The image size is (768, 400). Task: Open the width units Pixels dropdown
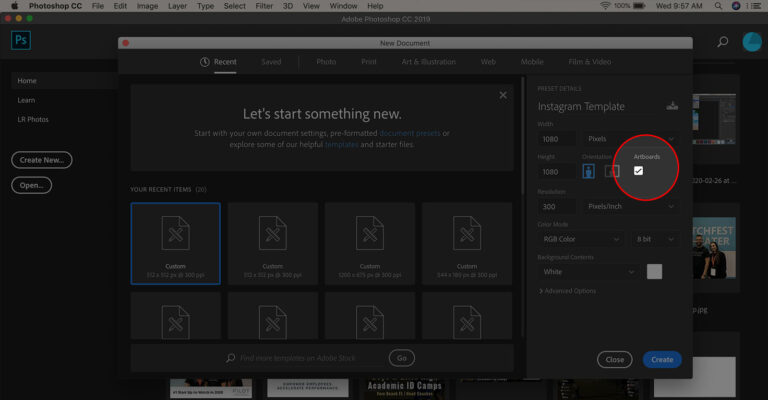[630, 139]
